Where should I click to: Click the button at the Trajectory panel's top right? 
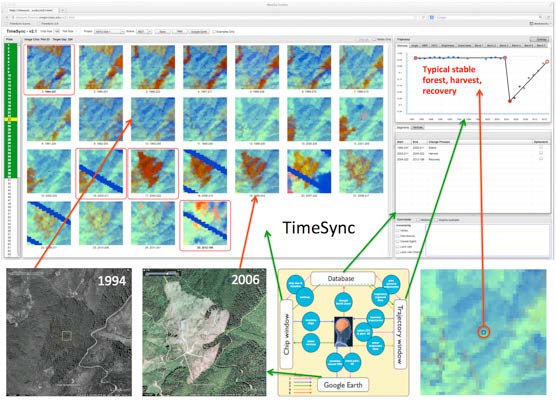[539, 39]
